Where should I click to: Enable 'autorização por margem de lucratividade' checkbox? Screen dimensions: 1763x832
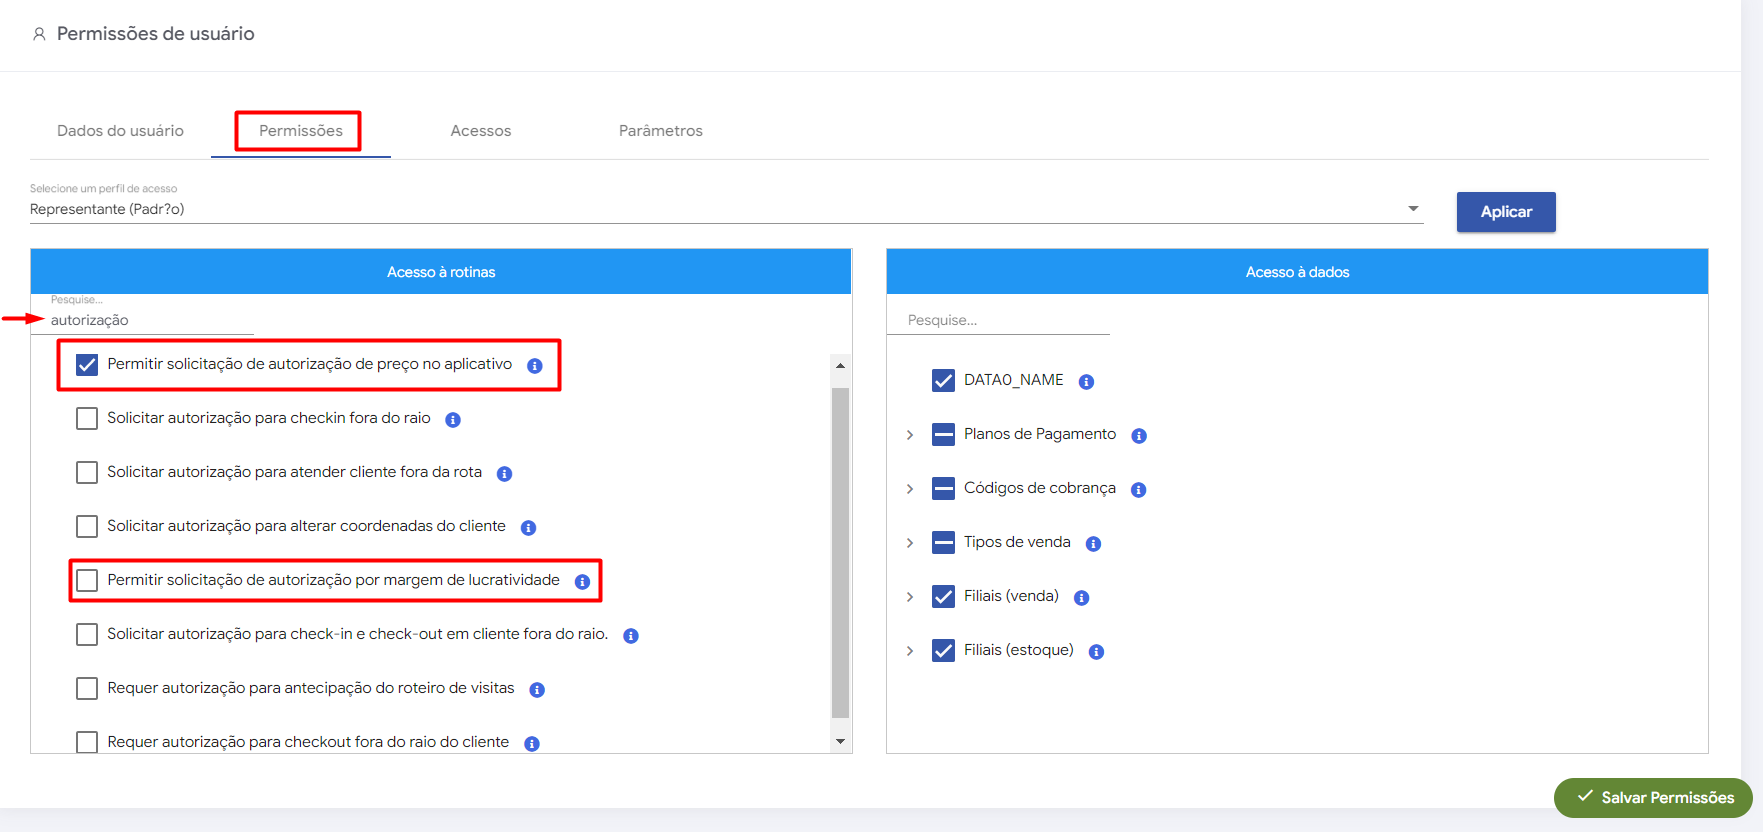point(87,581)
